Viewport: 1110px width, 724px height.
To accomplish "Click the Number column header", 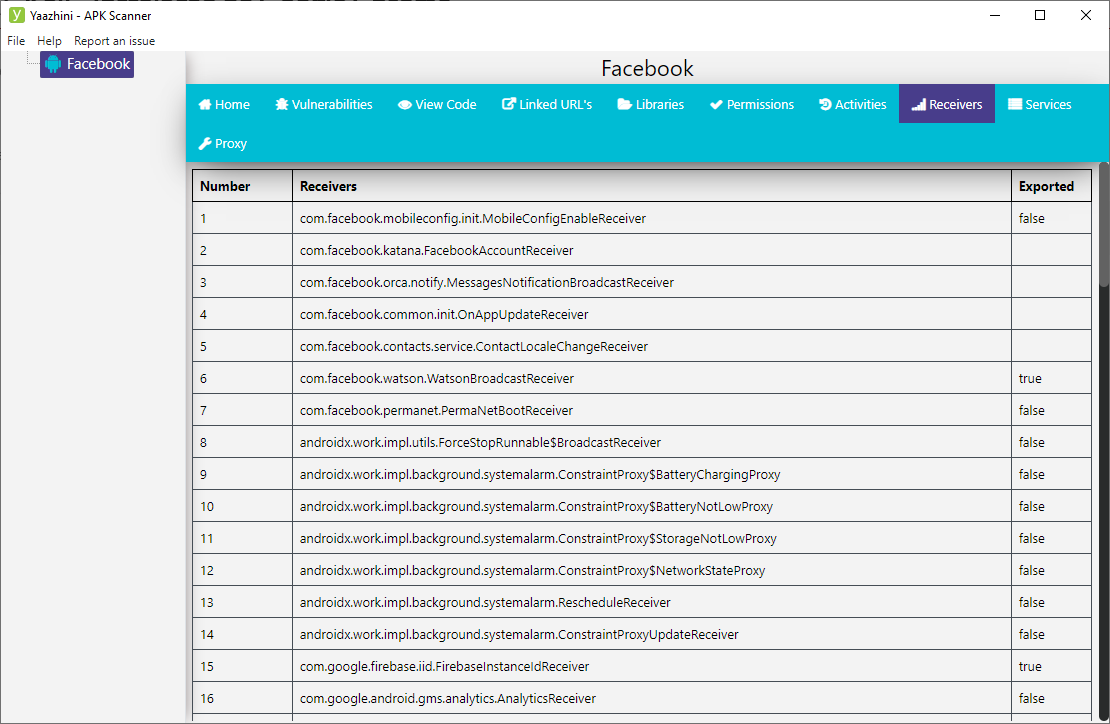I will 242,186.
